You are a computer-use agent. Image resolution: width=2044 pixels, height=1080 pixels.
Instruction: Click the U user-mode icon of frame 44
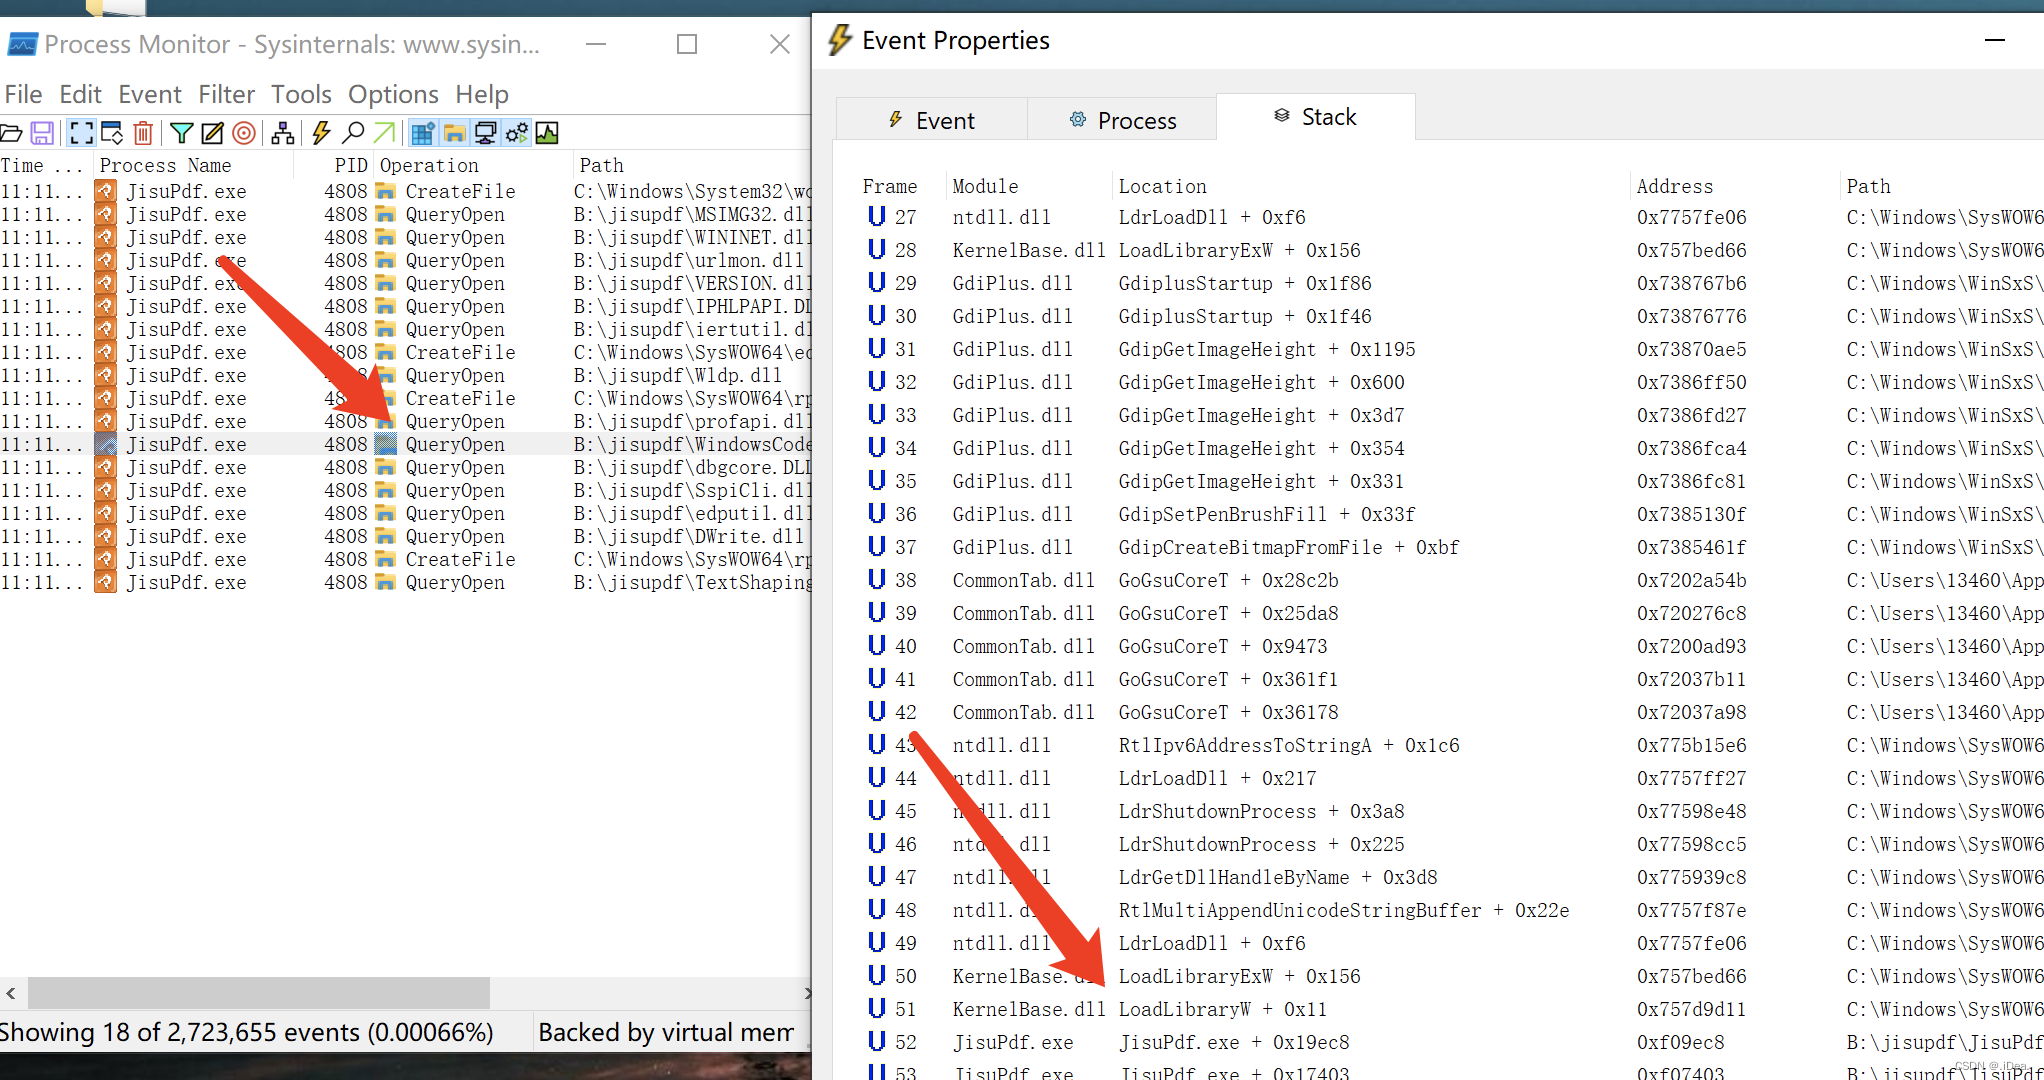pyautogui.click(x=877, y=777)
